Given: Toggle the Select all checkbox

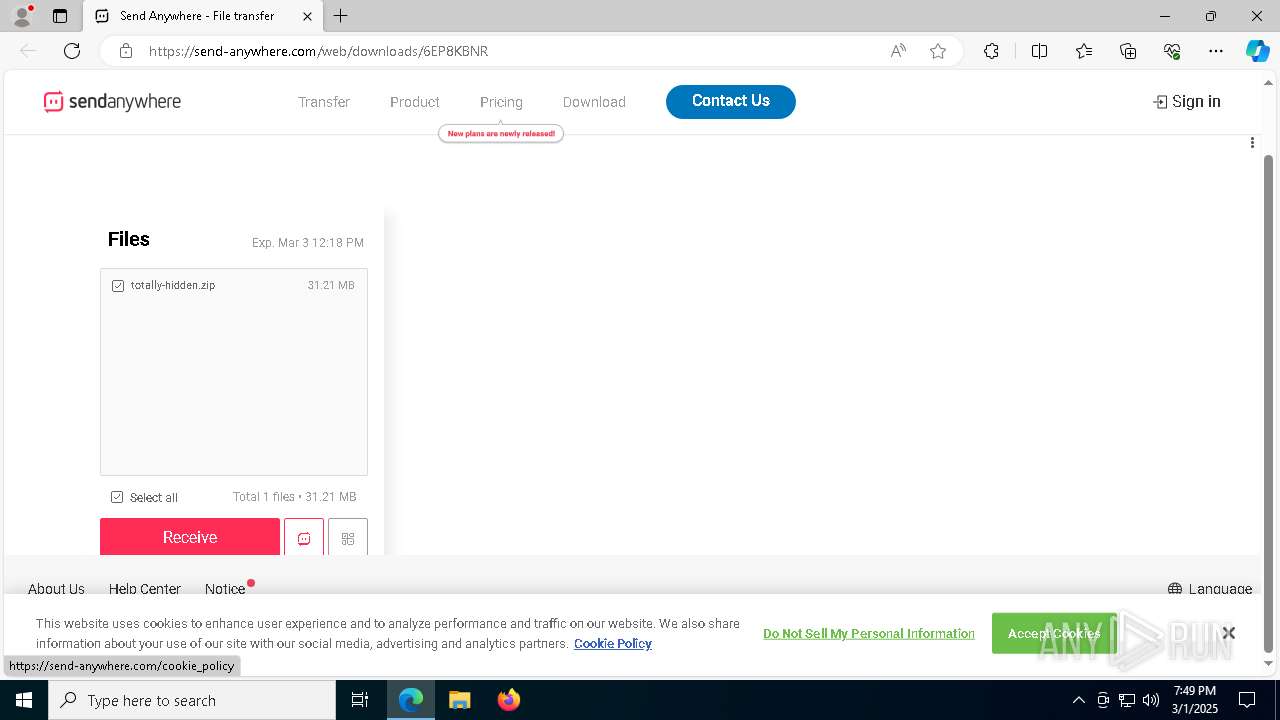Looking at the screenshot, I should 117,497.
